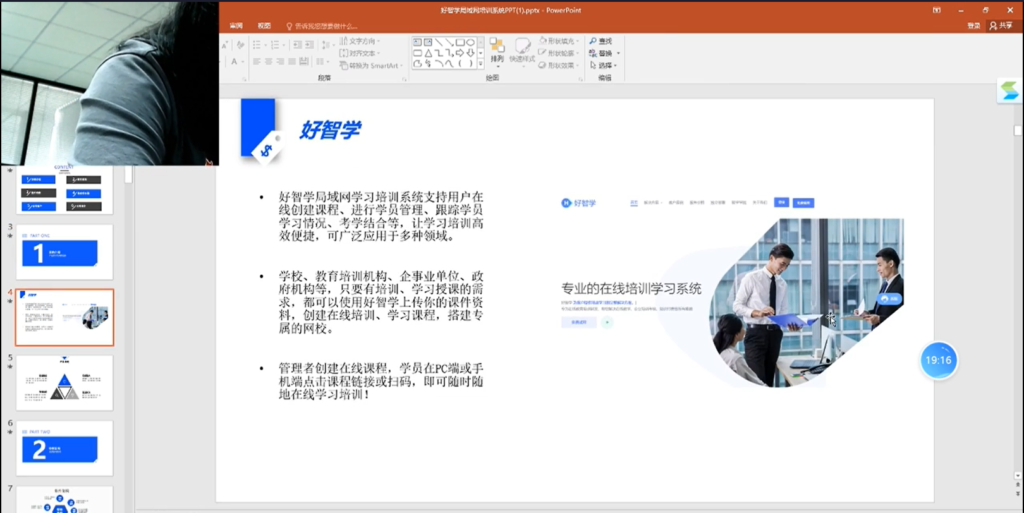
Task: Toggle bulleted list formatting
Action: (257, 44)
